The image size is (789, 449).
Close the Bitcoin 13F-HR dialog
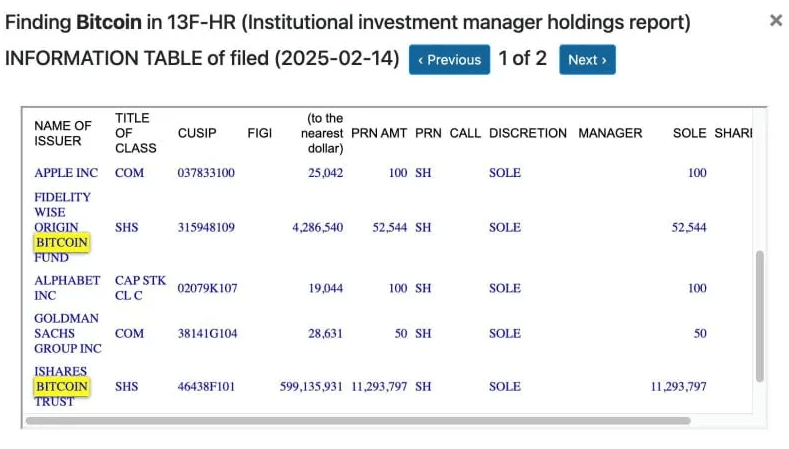click(x=775, y=20)
